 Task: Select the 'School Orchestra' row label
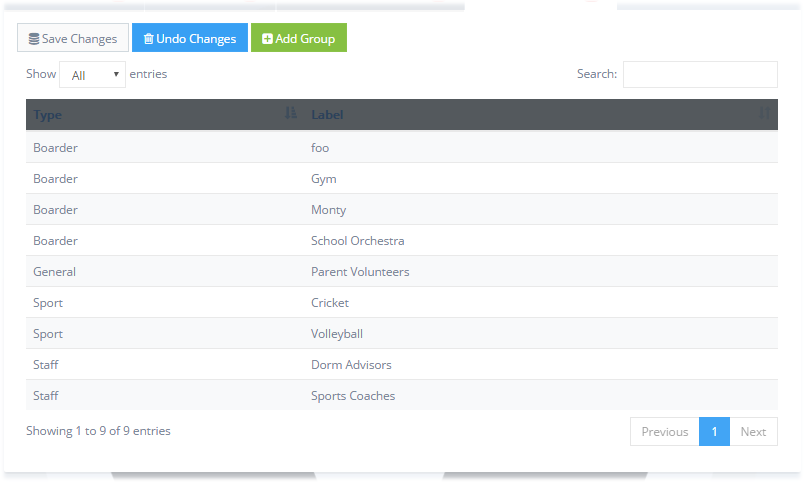(357, 240)
